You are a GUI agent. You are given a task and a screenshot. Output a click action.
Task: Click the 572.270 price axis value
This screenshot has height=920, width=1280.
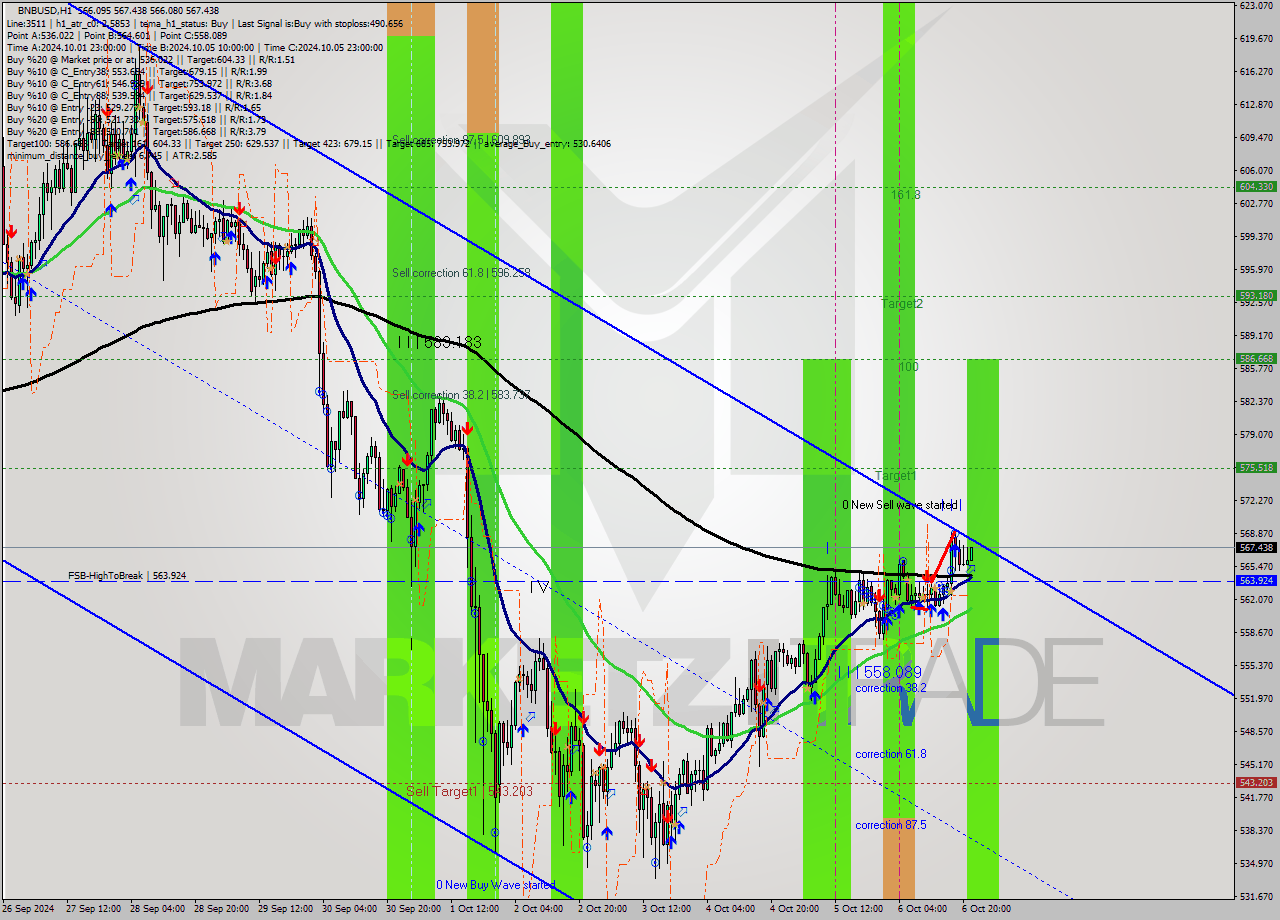coord(1256,500)
